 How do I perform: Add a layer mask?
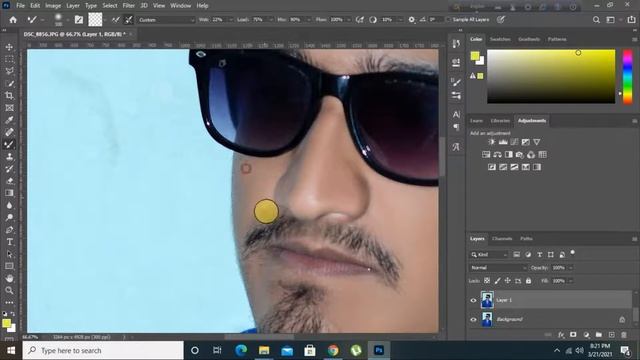pos(573,335)
